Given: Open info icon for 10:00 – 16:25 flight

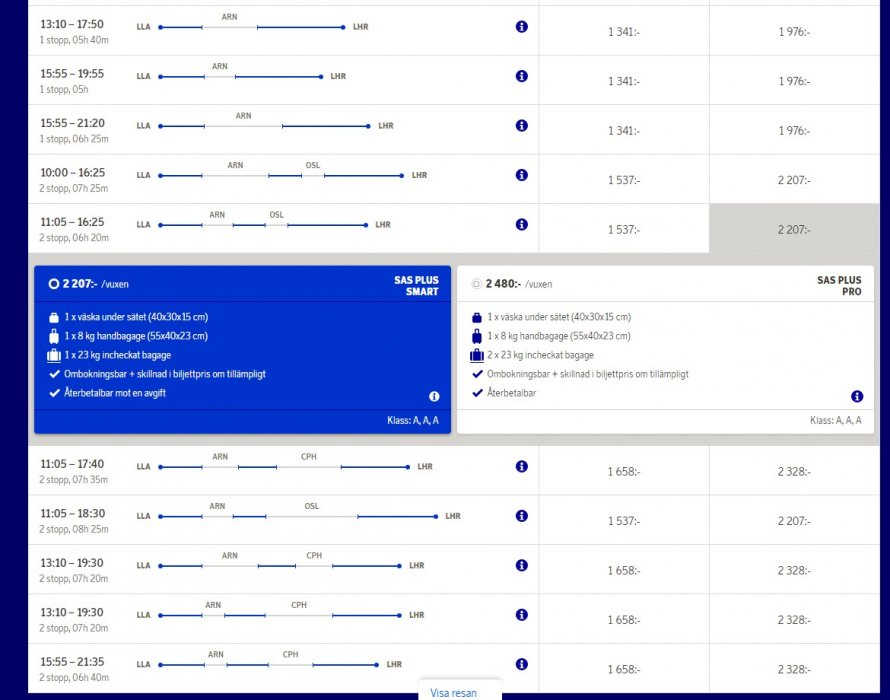Looking at the screenshot, I should (x=521, y=175).
